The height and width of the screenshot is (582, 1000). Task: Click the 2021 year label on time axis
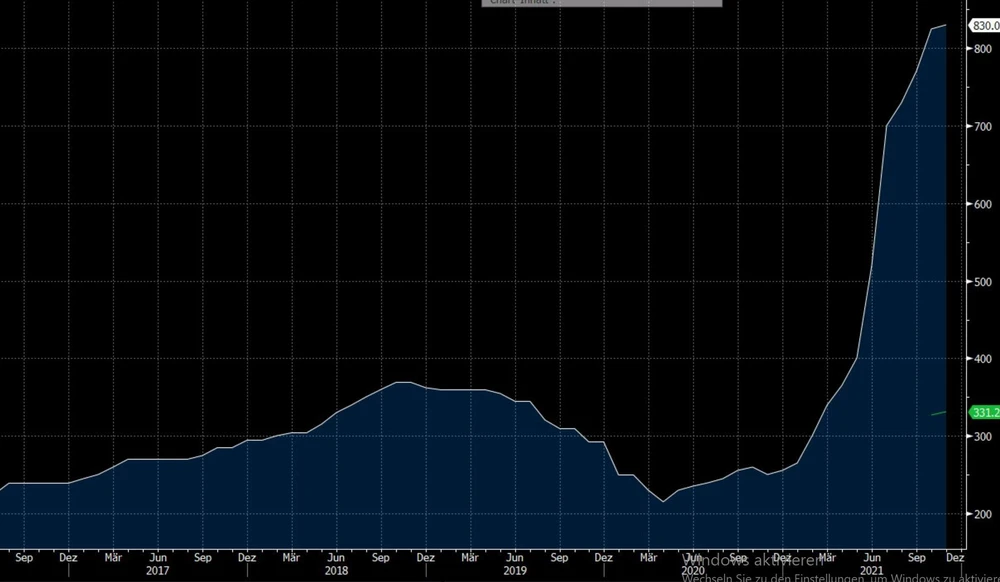tap(870, 572)
